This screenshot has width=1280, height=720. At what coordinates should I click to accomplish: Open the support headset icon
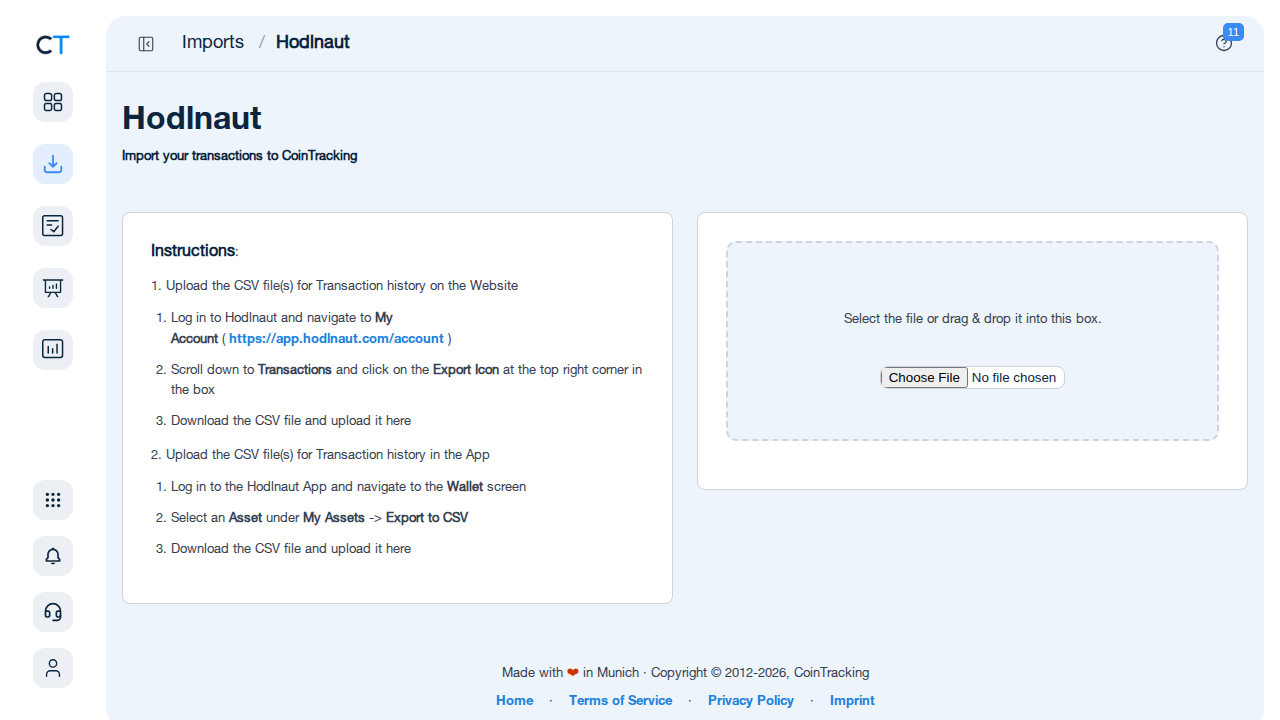pyautogui.click(x=53, y=612)
